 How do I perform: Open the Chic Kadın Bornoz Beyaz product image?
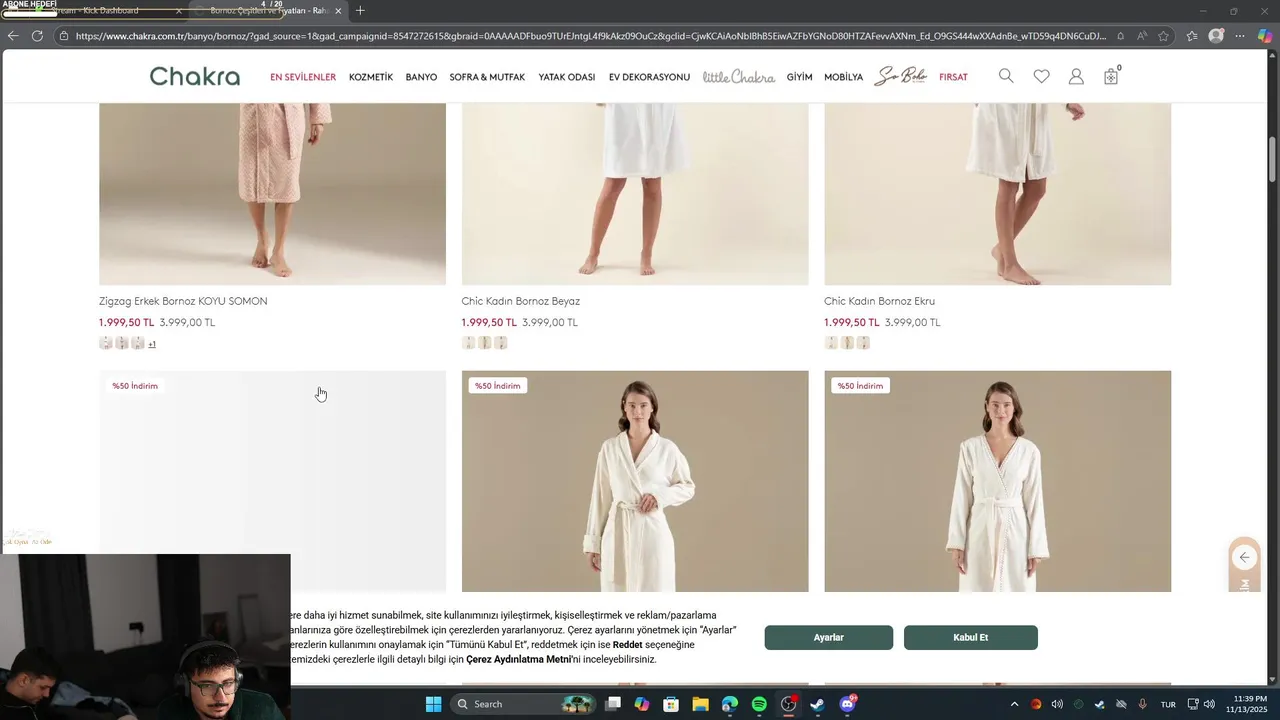pyautogui.click(x=635, y=193)
